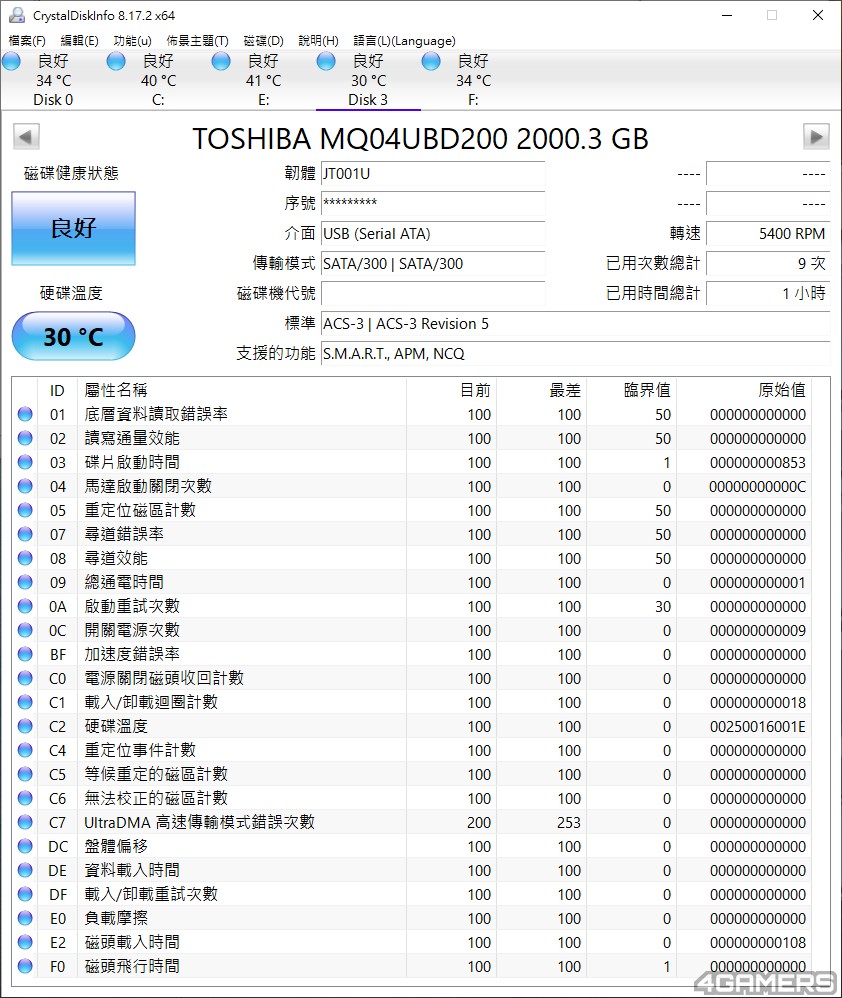
Task: Click status dot for attribute C2
Action: tap(25, 726)
